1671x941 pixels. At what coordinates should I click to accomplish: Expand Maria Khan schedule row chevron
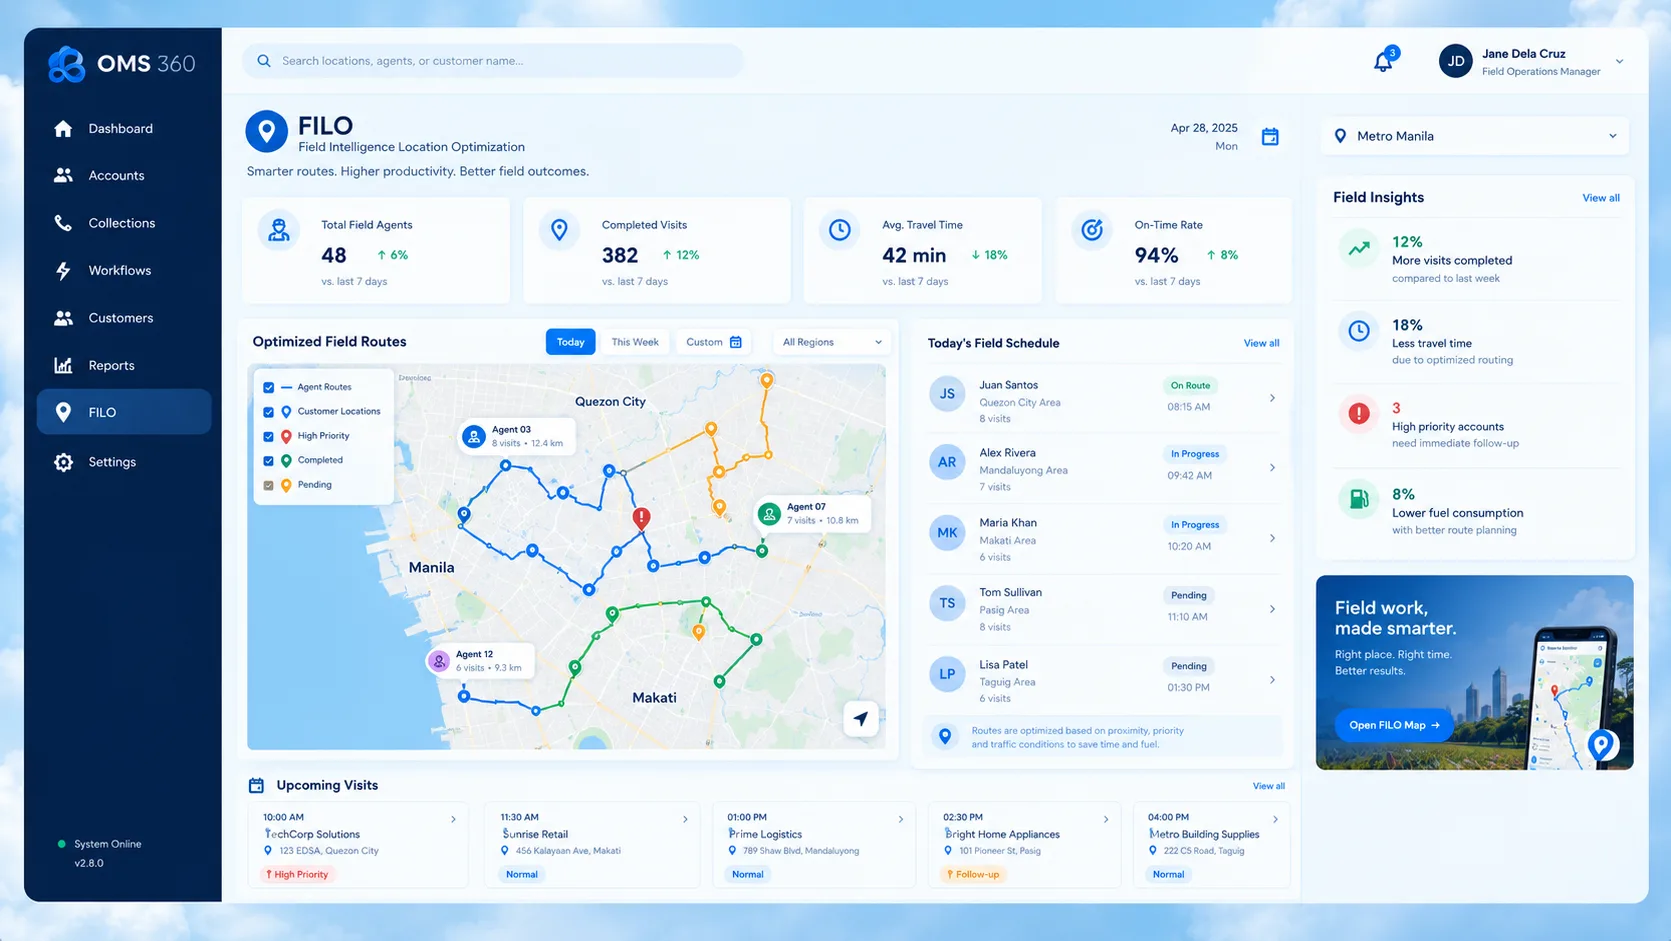click(1272, 538)
